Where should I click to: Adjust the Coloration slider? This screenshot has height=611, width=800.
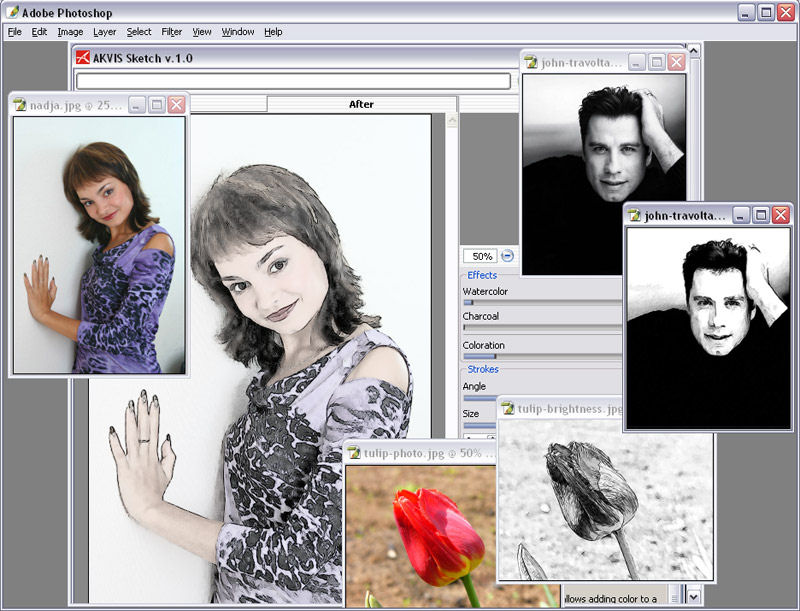click(542, 357)
